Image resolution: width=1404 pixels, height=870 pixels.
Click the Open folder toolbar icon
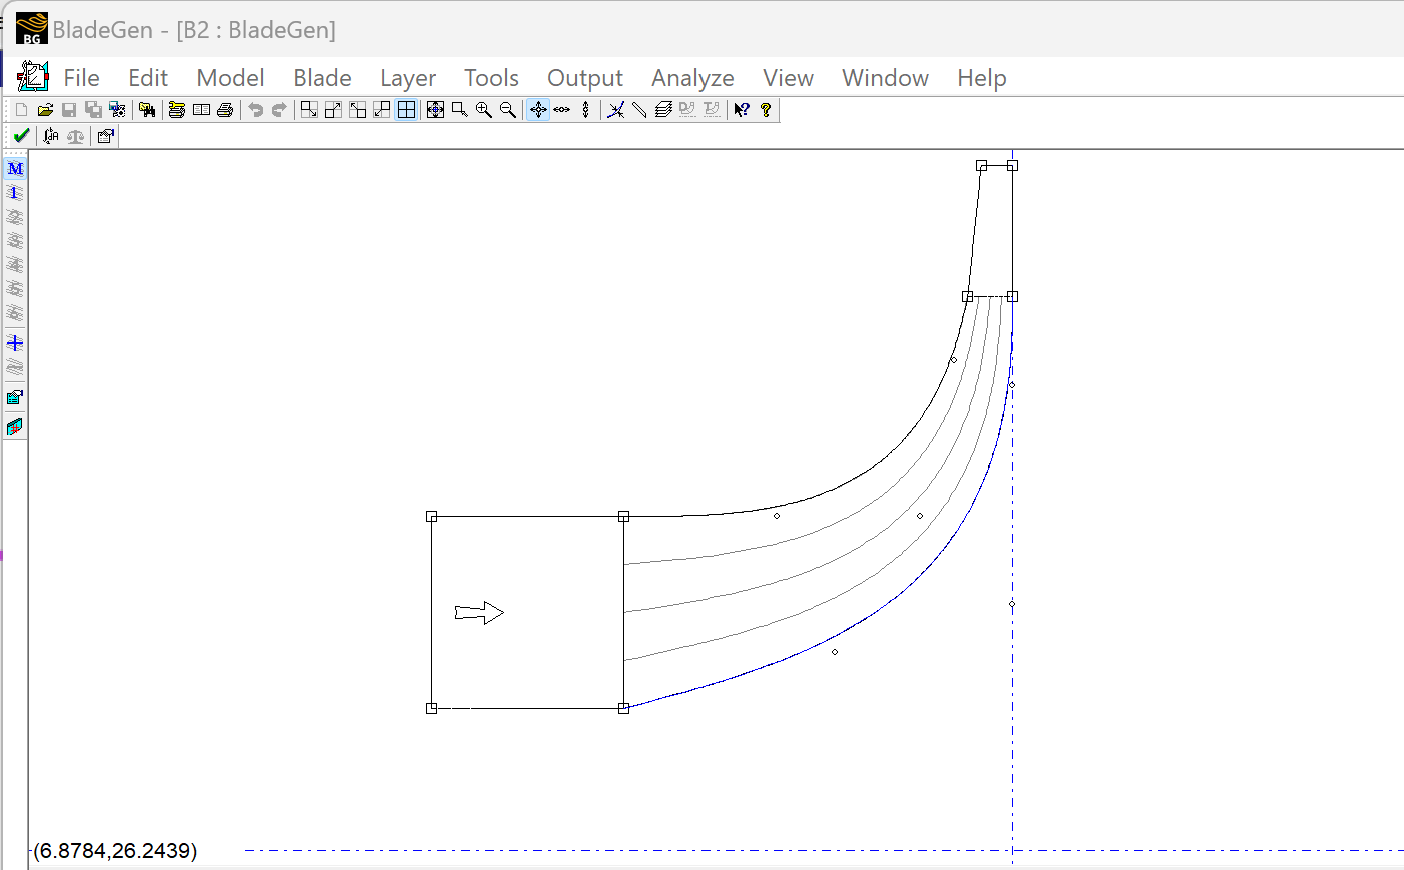[45, 110]
